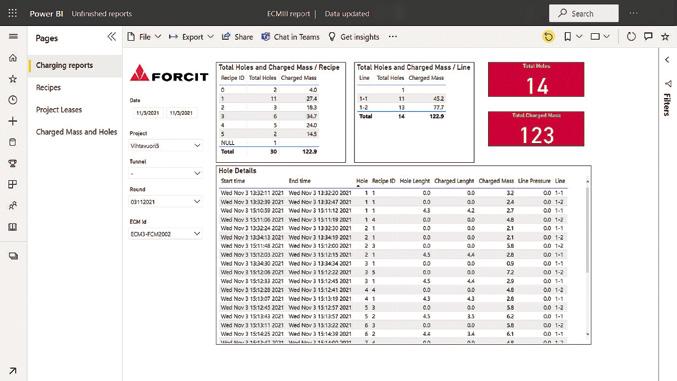
Task: Open Learn book icon in the sidebar
Action: point(13,227)
